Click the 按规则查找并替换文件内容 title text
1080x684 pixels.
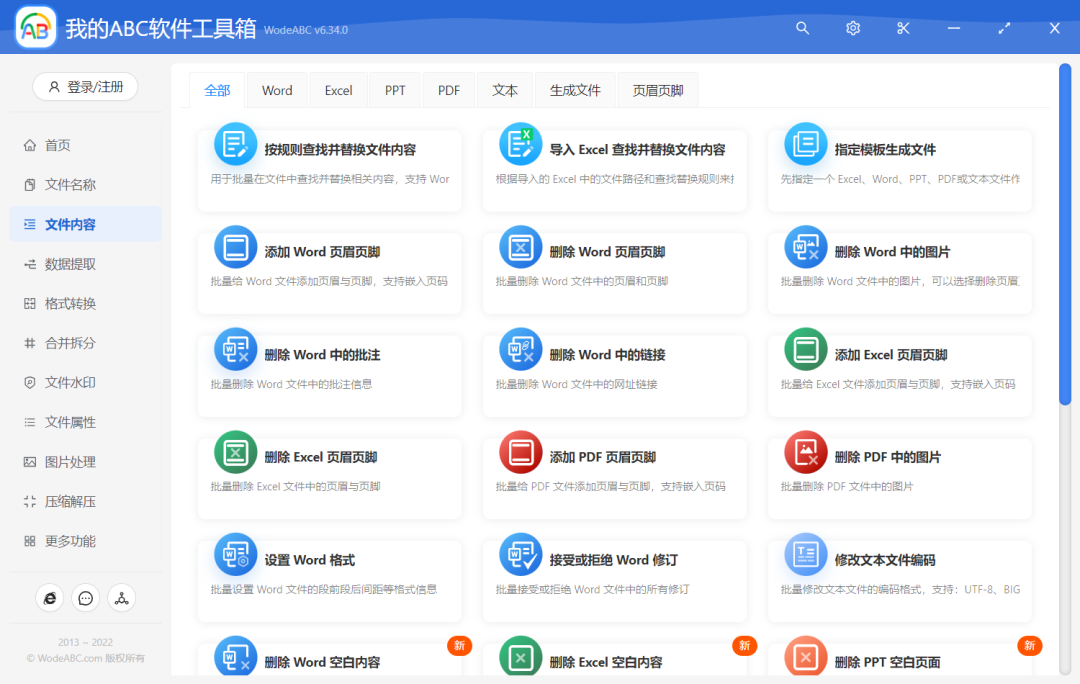(340, 149)
